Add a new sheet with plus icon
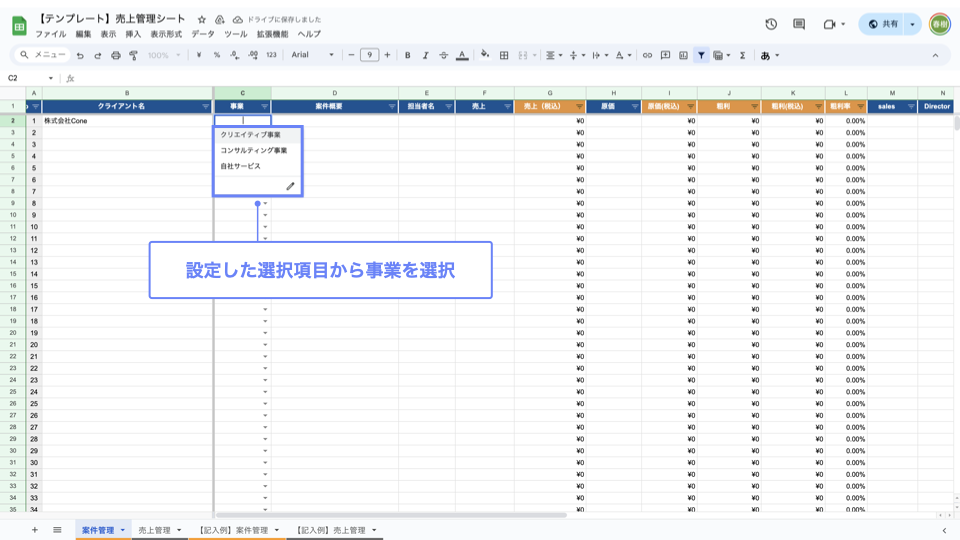 (35, 530)
